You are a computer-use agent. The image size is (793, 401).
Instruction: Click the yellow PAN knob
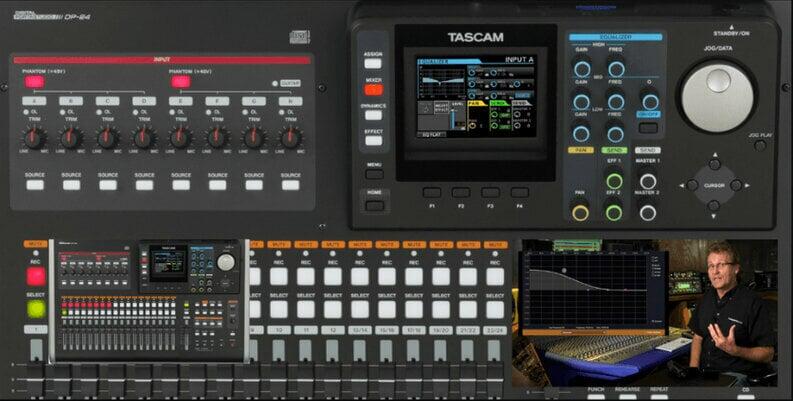(580, 211)
